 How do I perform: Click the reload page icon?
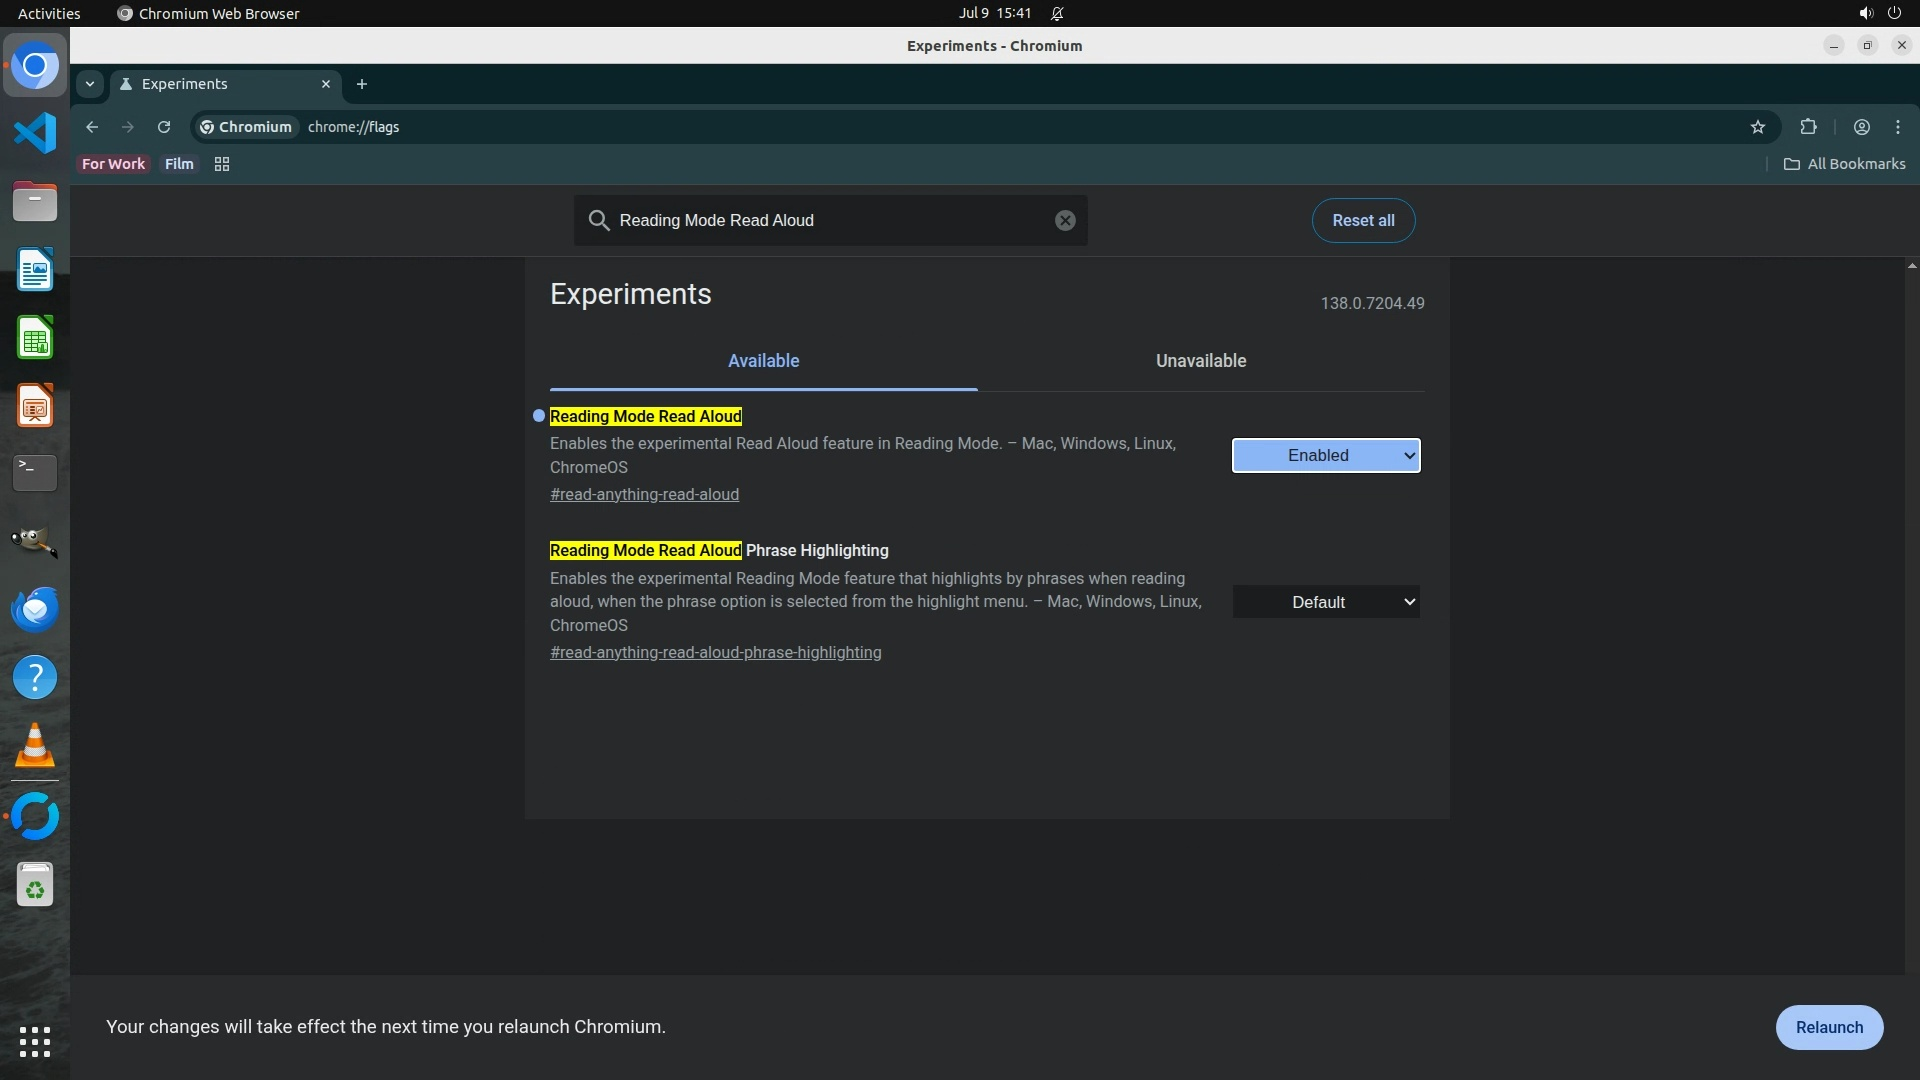[x=164, y=127]
